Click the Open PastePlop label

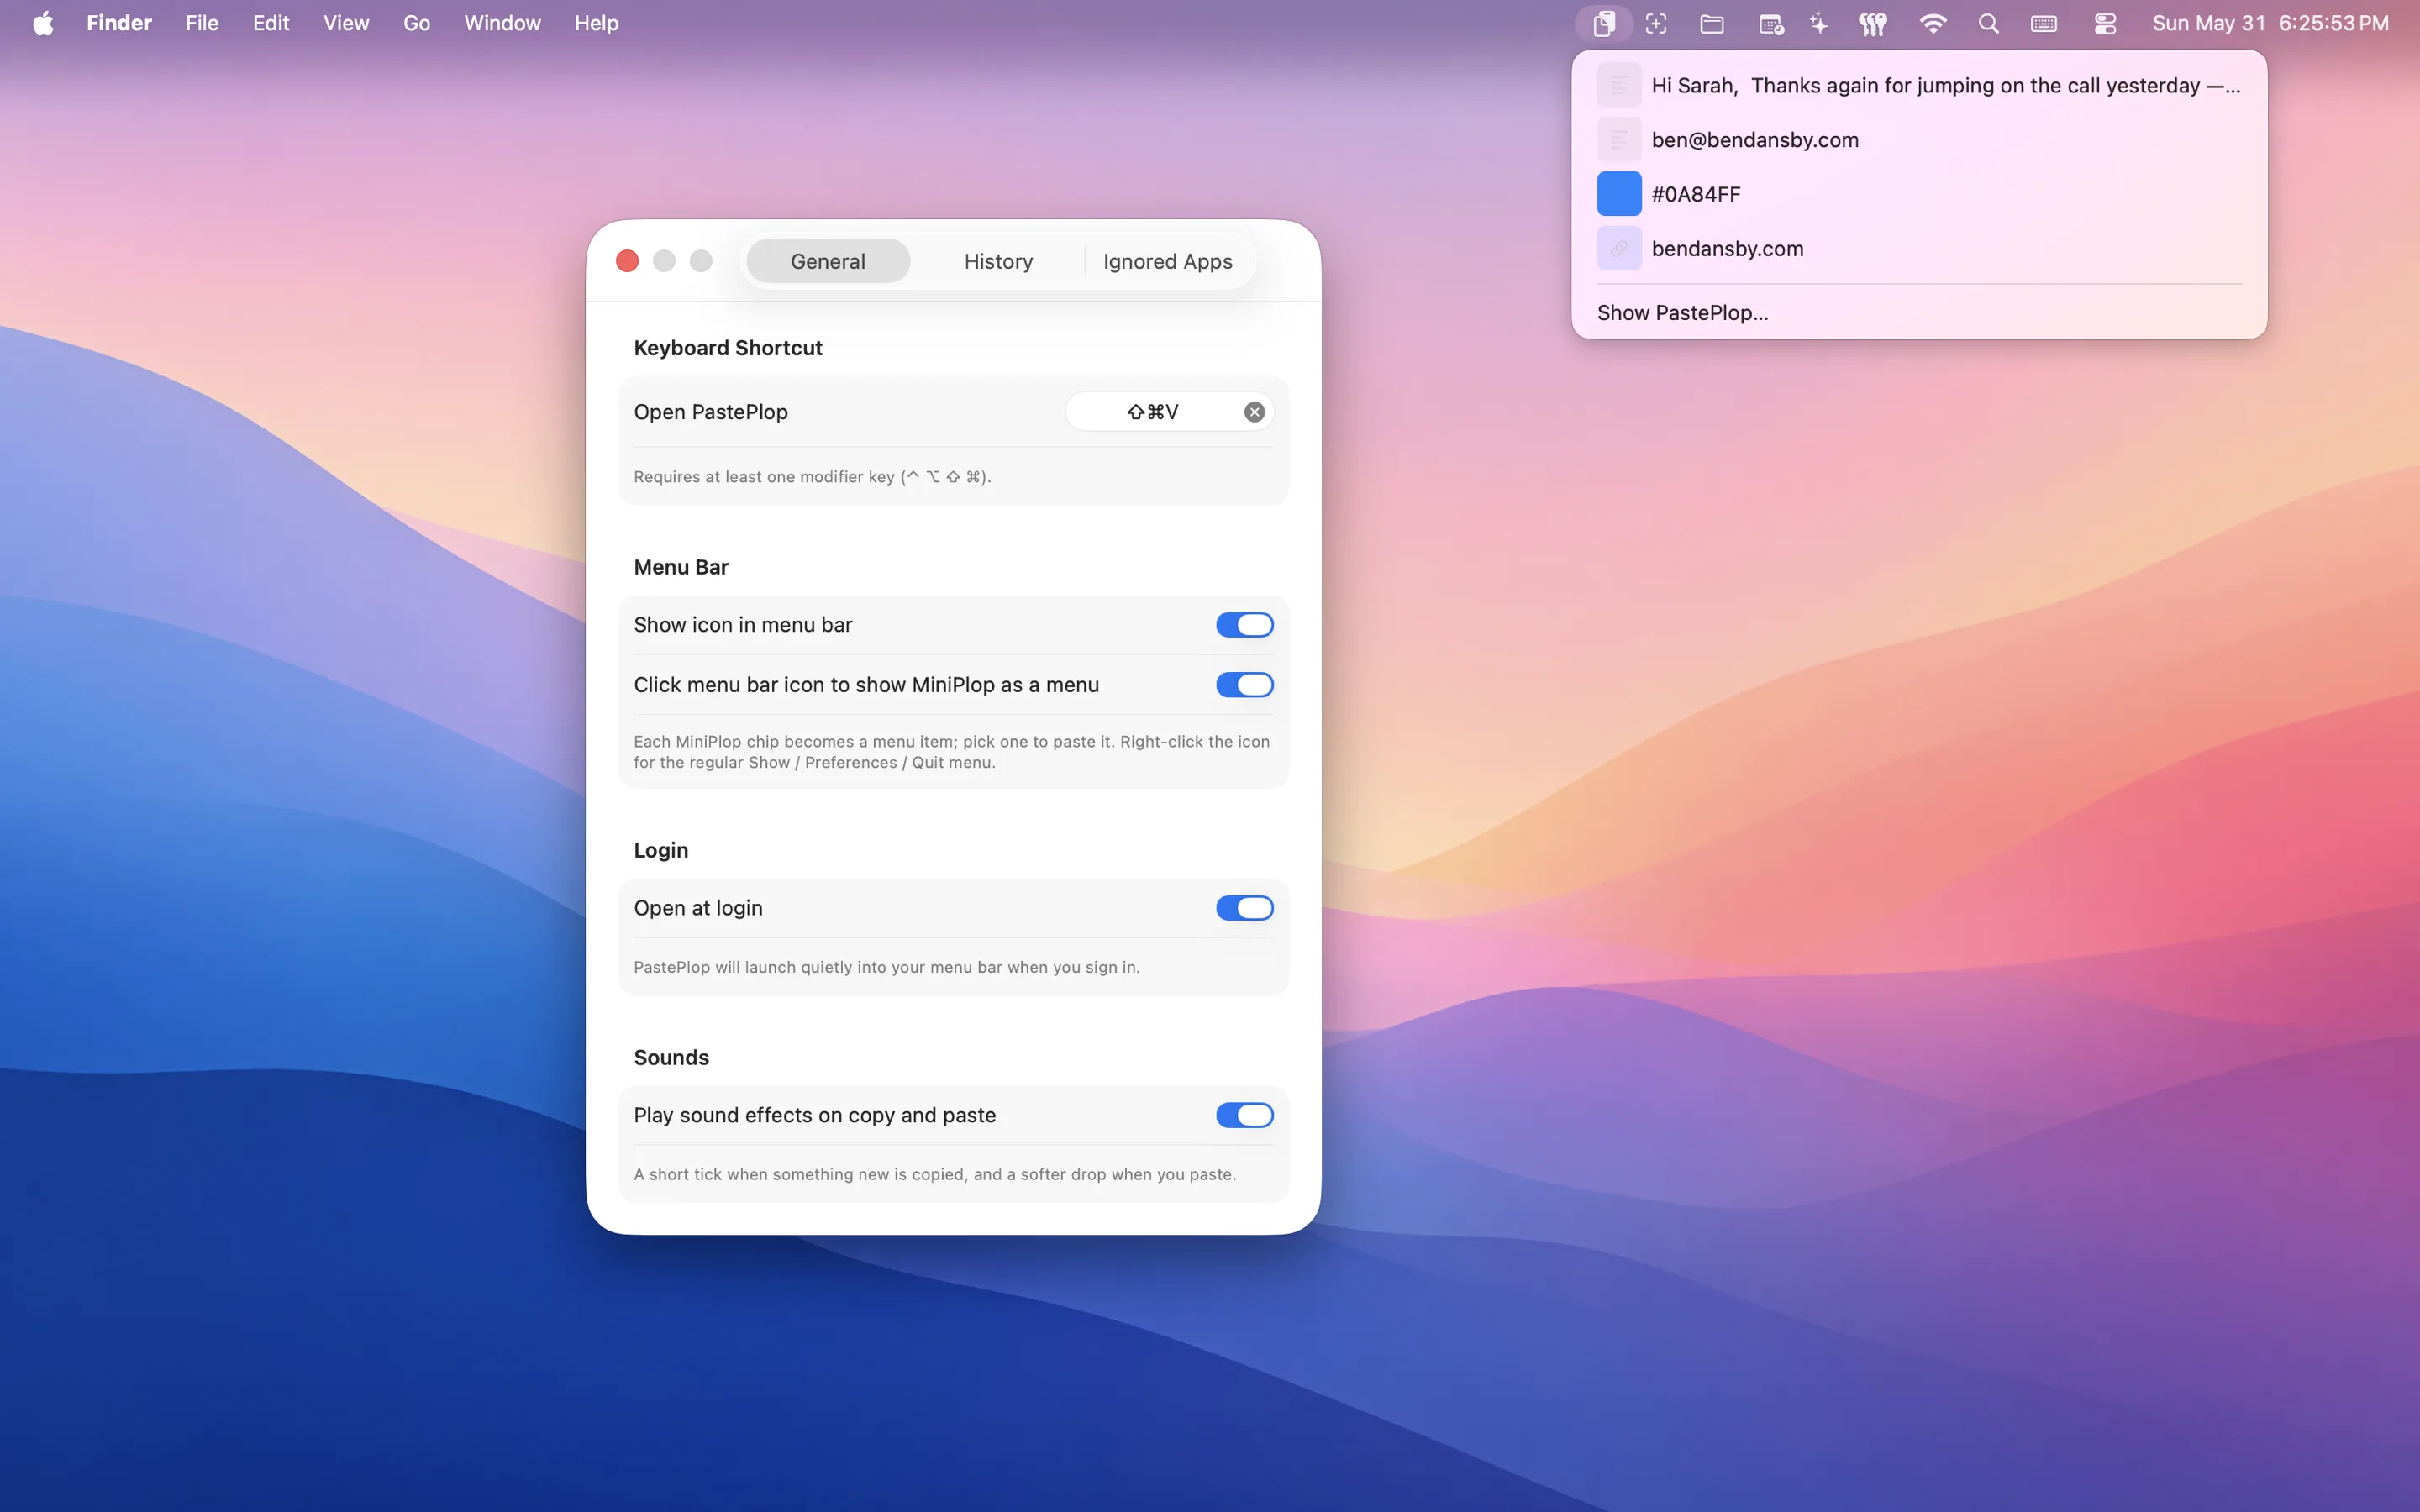click(711, 412)
